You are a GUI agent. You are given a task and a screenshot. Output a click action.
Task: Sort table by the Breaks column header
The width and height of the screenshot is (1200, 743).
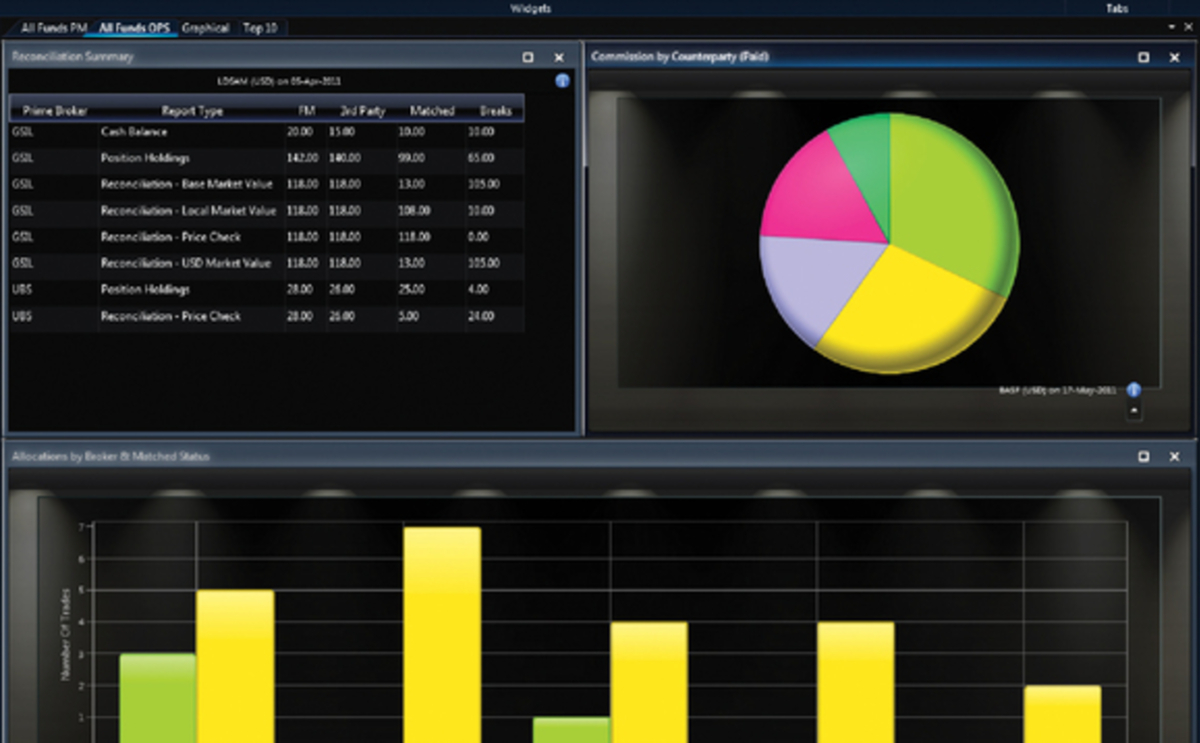point(495,111)
